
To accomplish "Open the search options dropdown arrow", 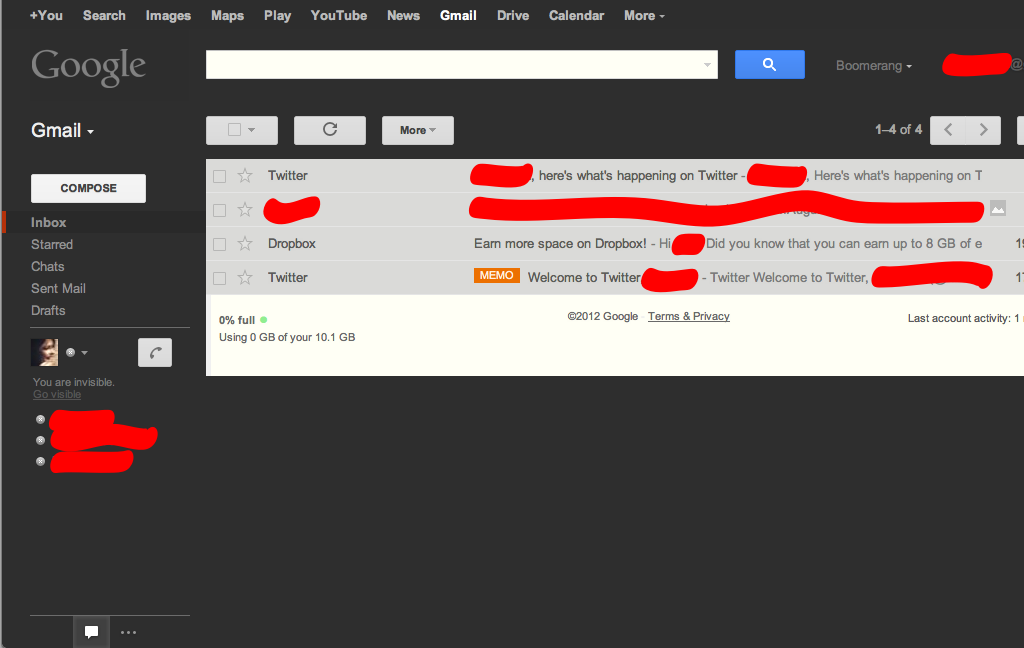I will [707, 65].
